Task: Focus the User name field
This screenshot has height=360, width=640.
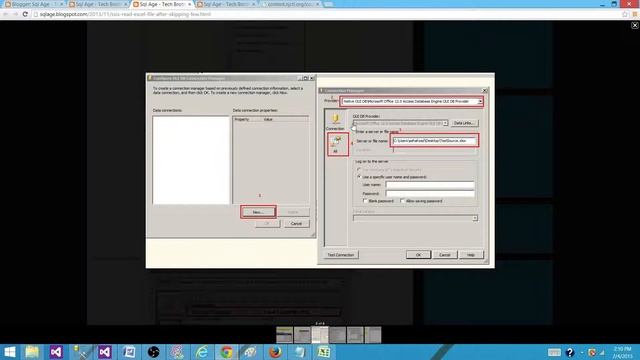Action: pos(430,185)
